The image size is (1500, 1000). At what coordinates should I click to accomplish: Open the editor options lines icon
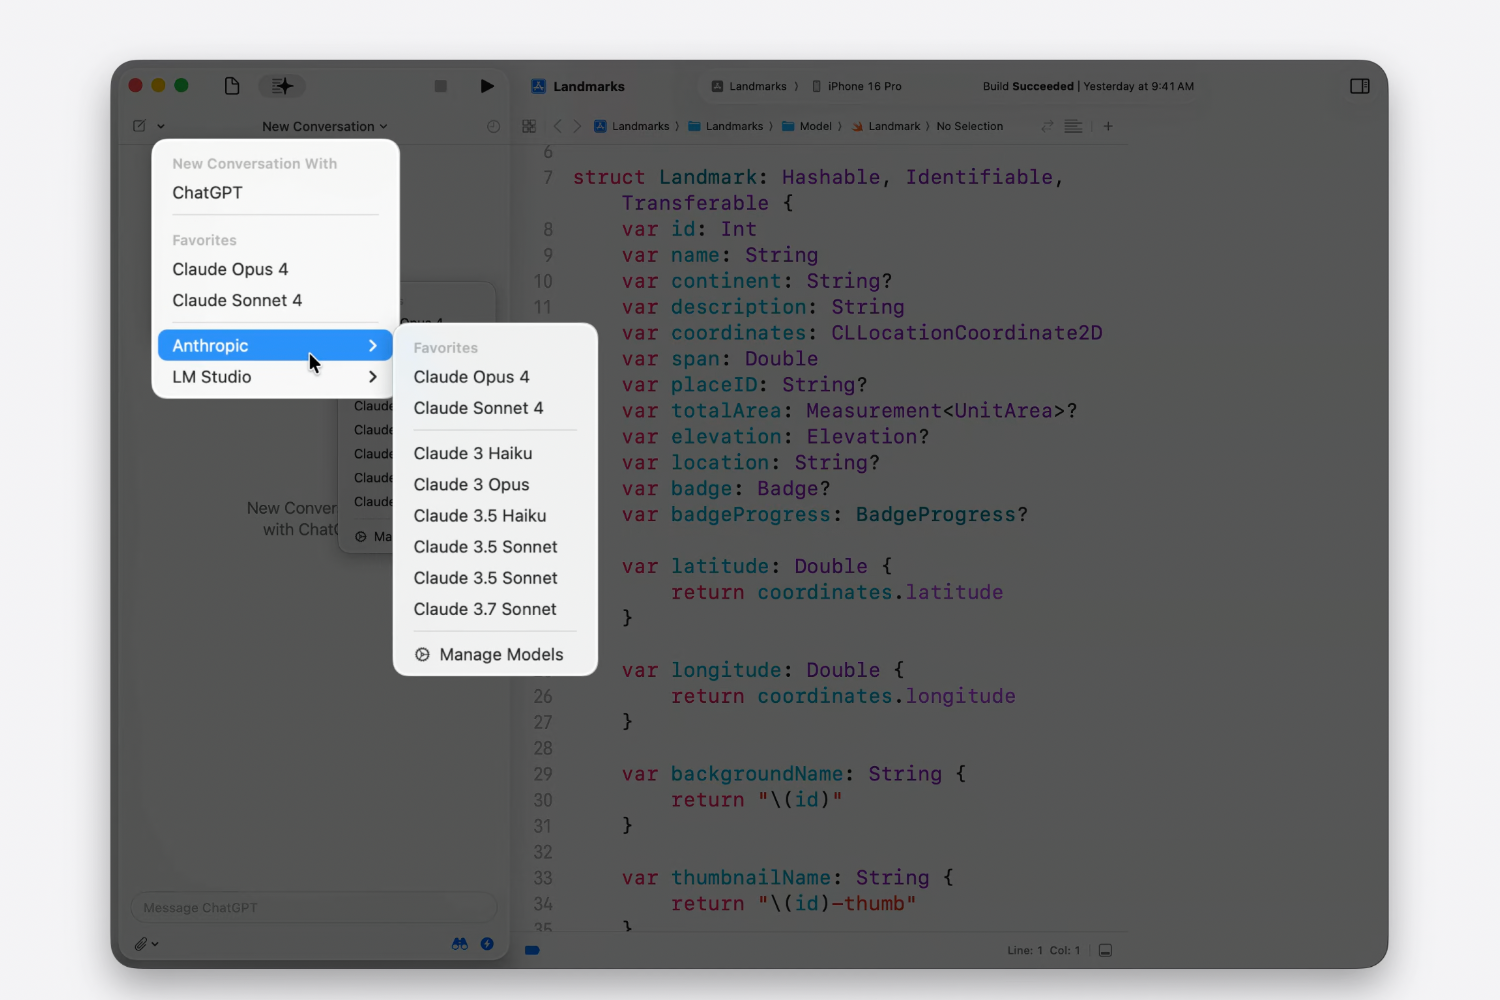[x=1073, y=126]
